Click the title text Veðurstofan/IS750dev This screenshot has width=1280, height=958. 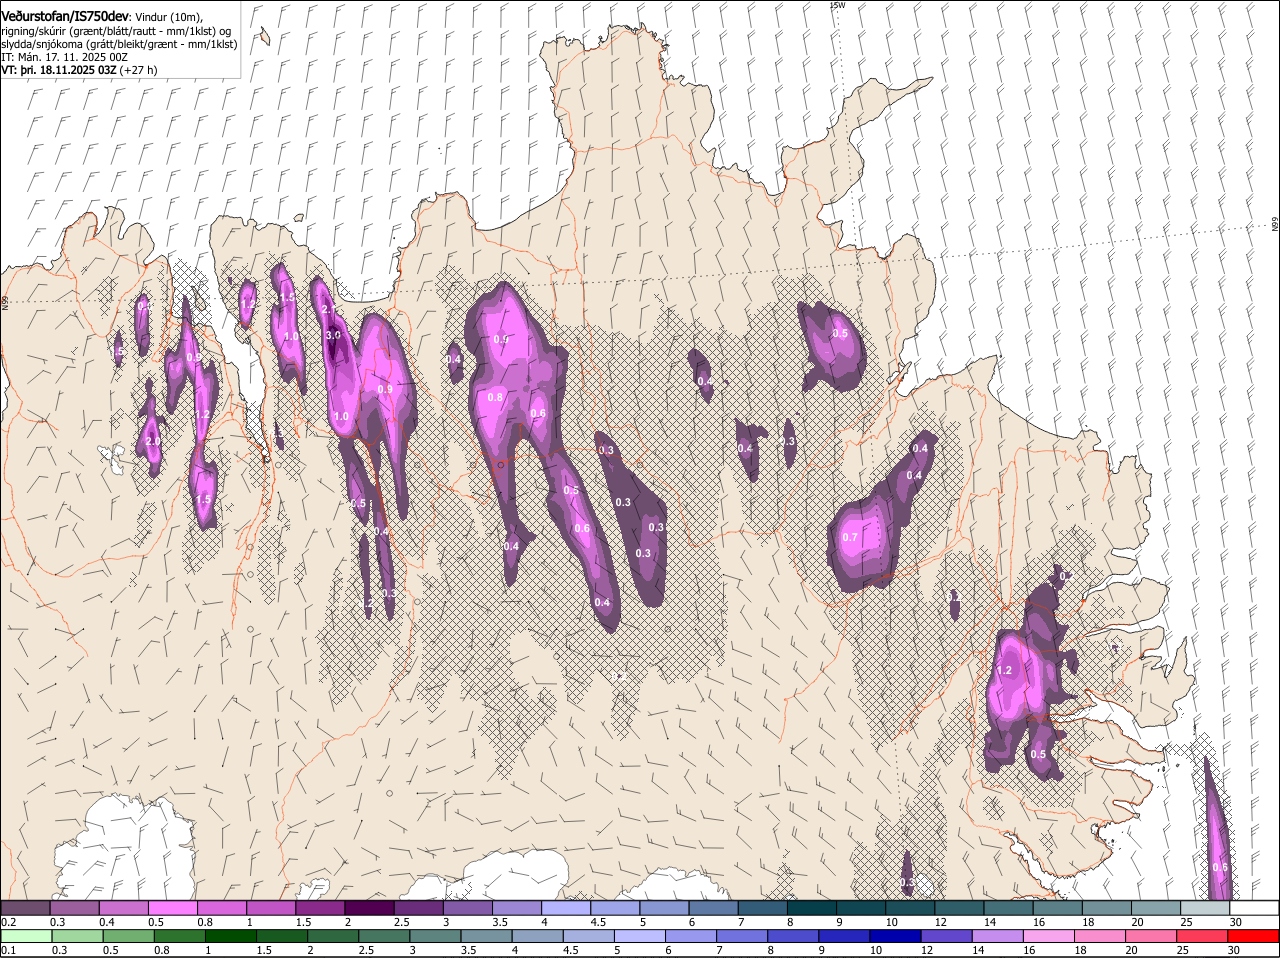(x=65, y=17)
